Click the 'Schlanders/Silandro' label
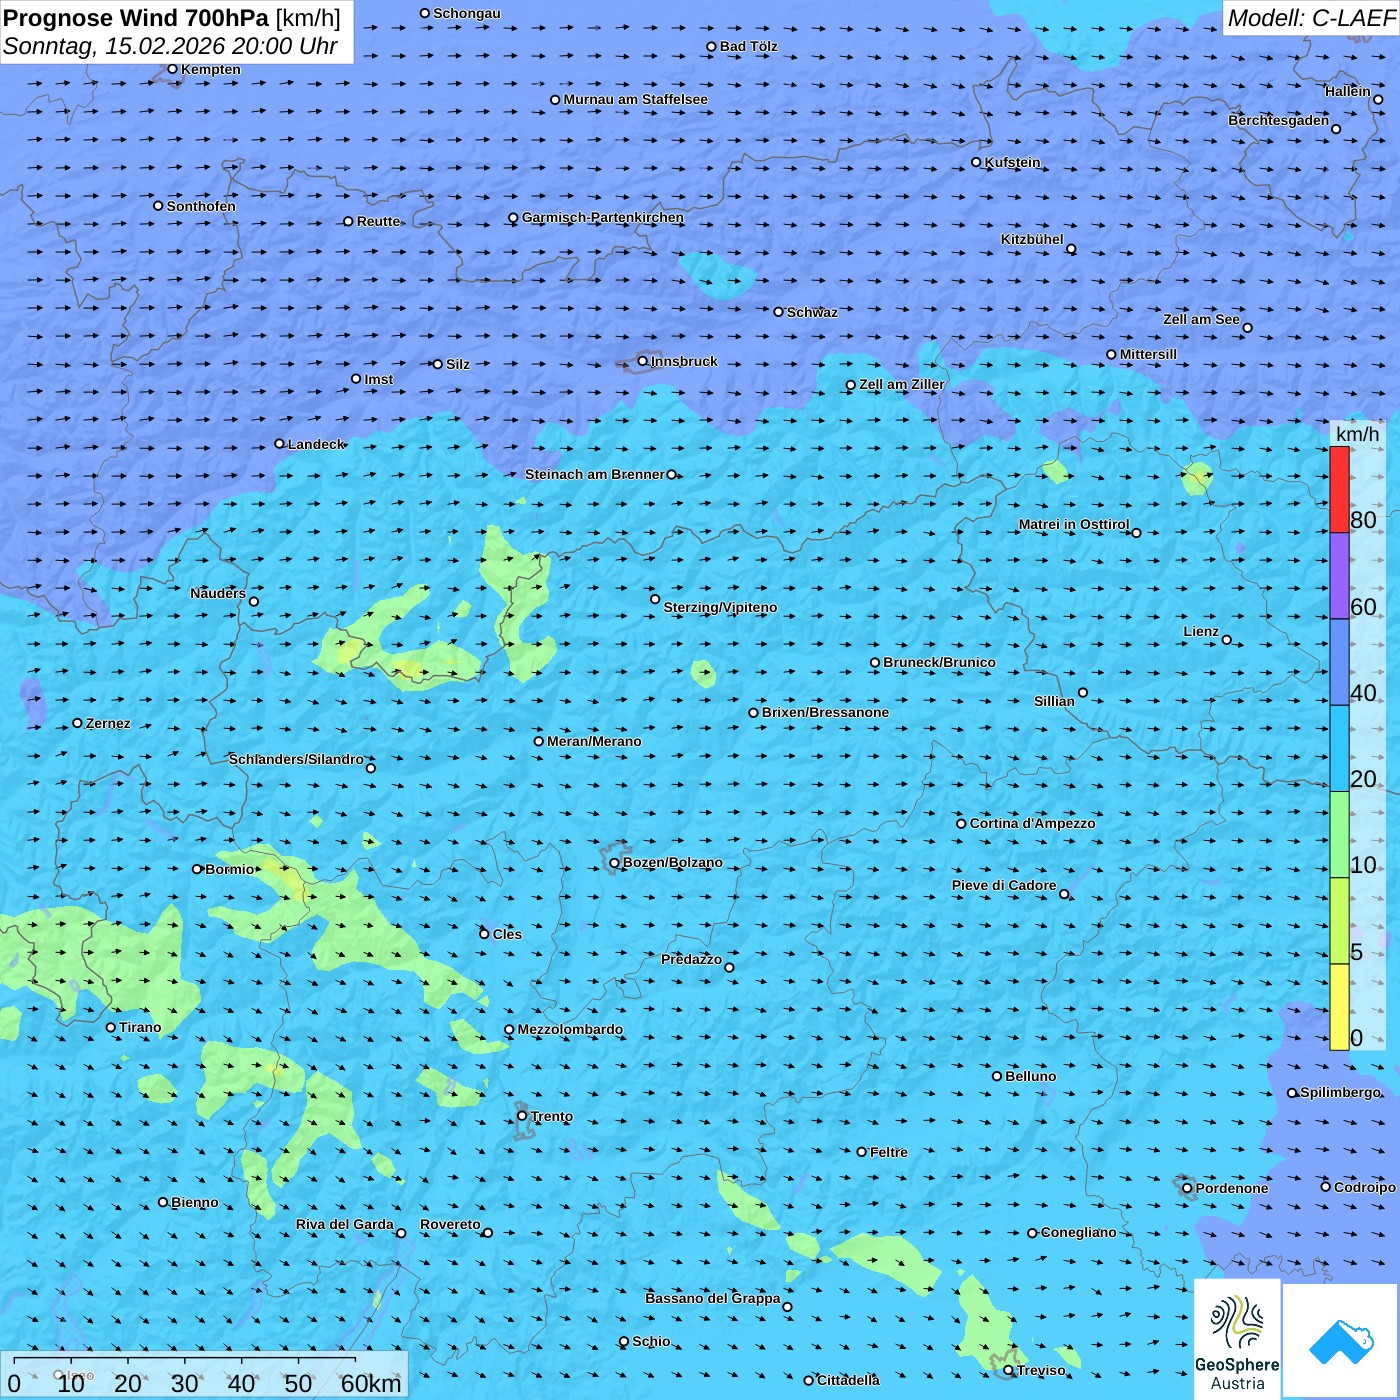 tap(296, 759)
